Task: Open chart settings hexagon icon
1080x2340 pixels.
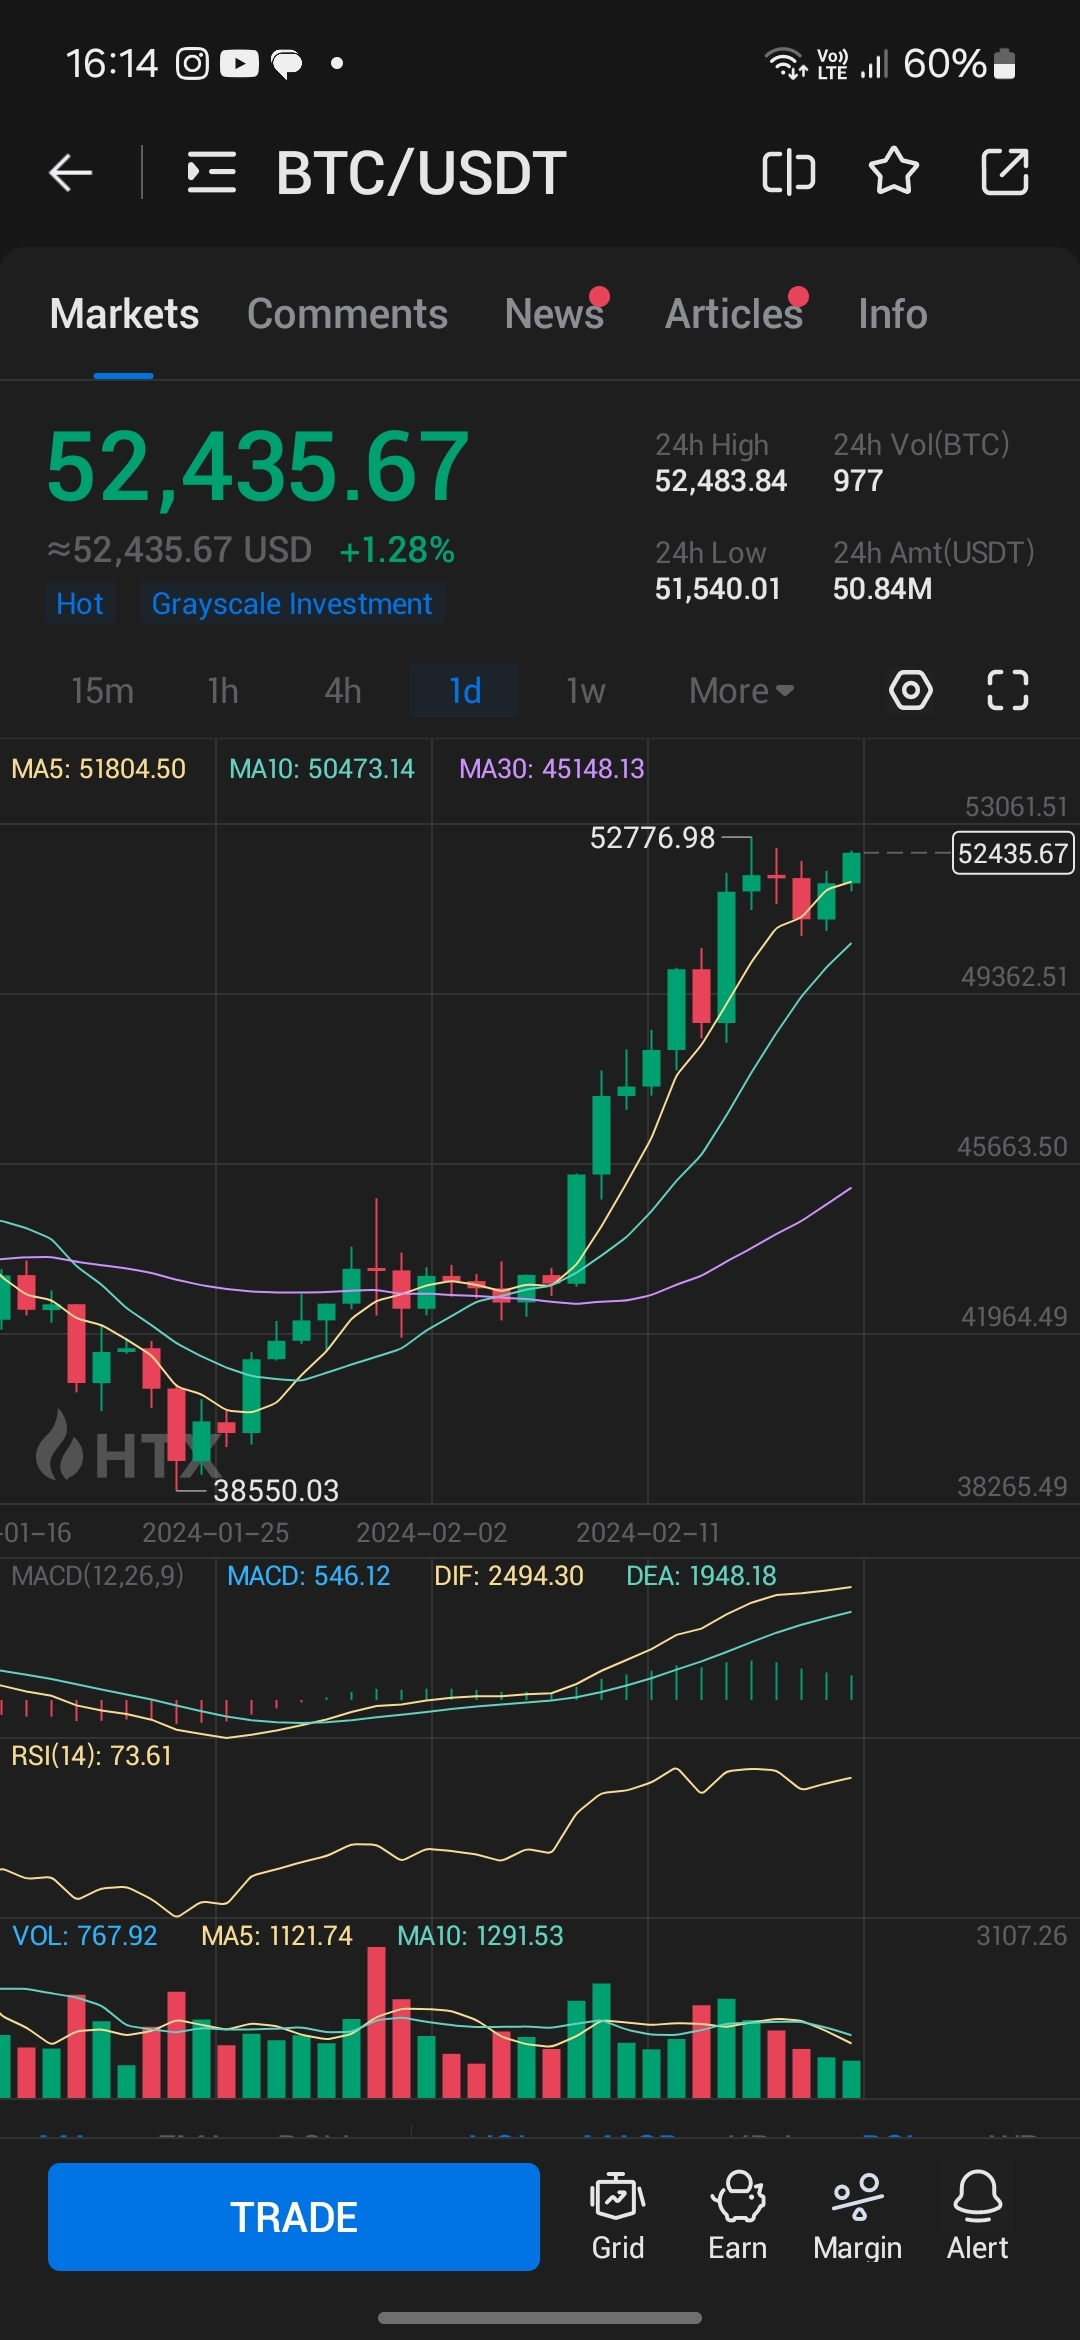Action: point(910,690)
